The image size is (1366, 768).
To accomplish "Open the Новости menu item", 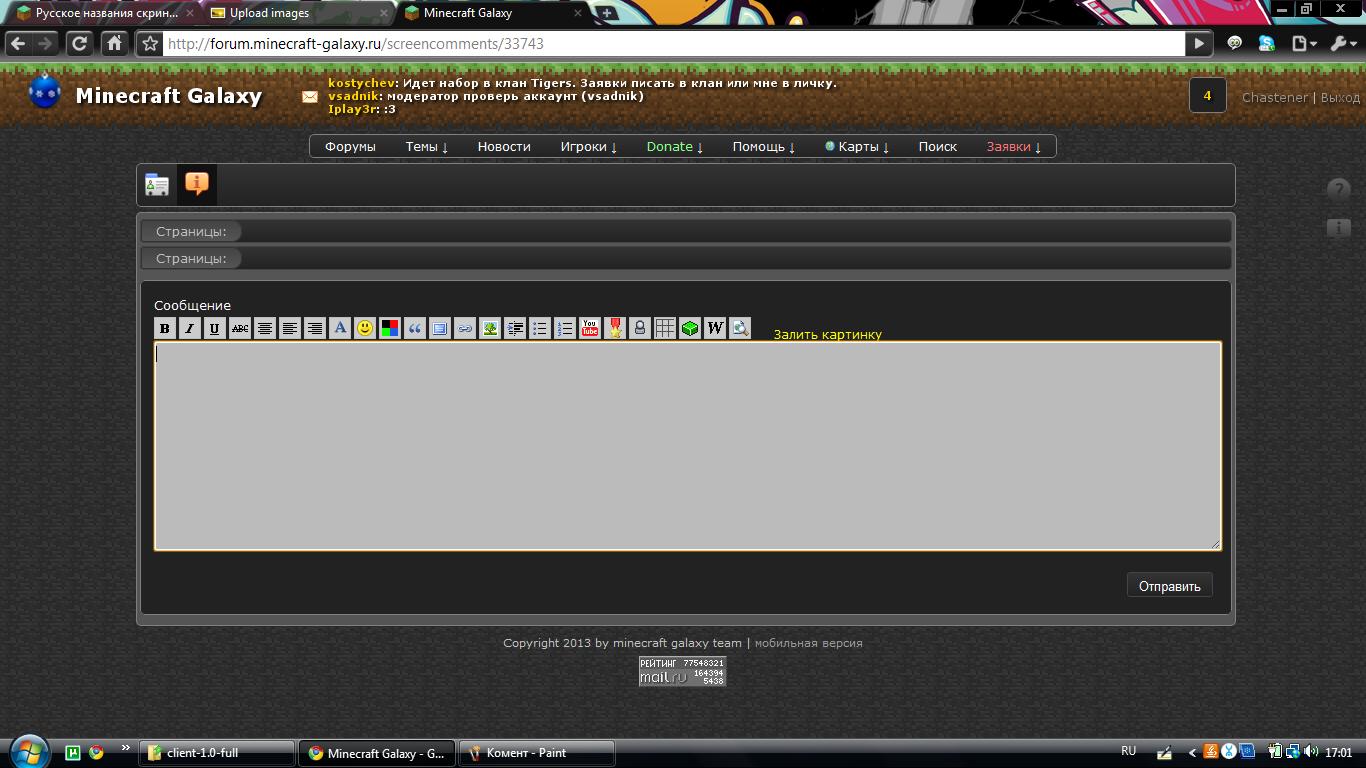I will (x=504, y=147).
